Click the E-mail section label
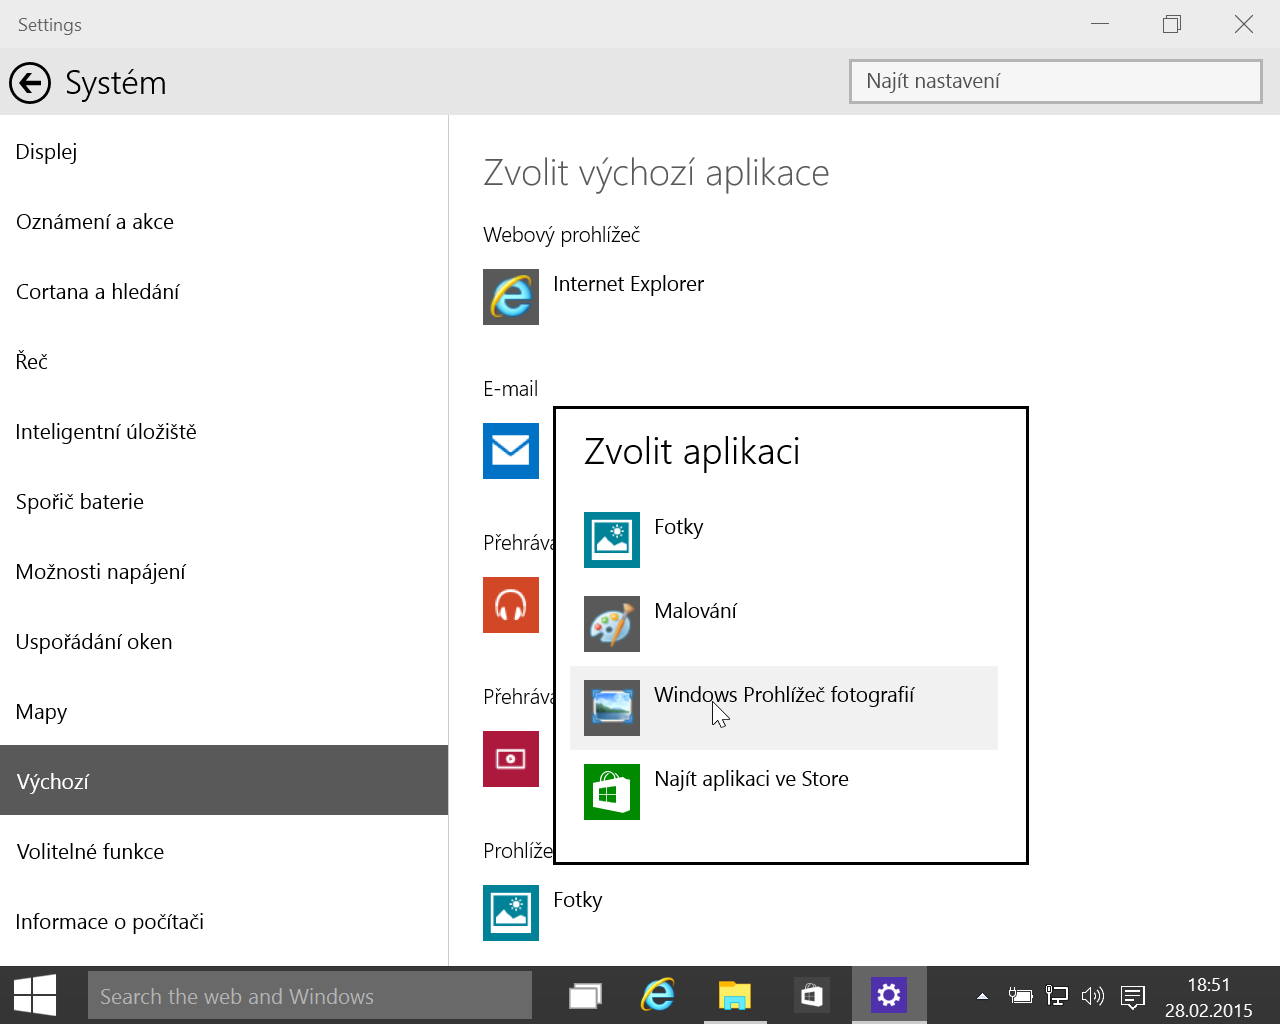Screen dimensions: 1280x1024 click(x=510, y=389)
